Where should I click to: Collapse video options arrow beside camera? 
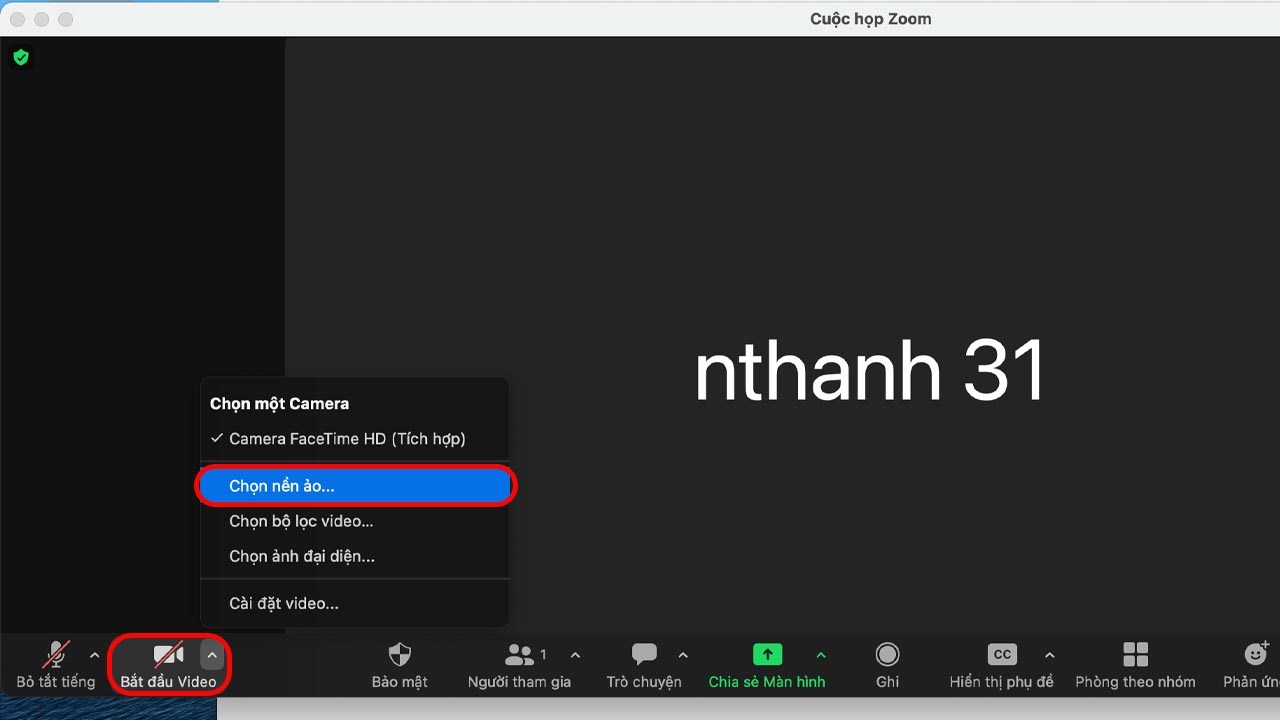click(212, 655)
